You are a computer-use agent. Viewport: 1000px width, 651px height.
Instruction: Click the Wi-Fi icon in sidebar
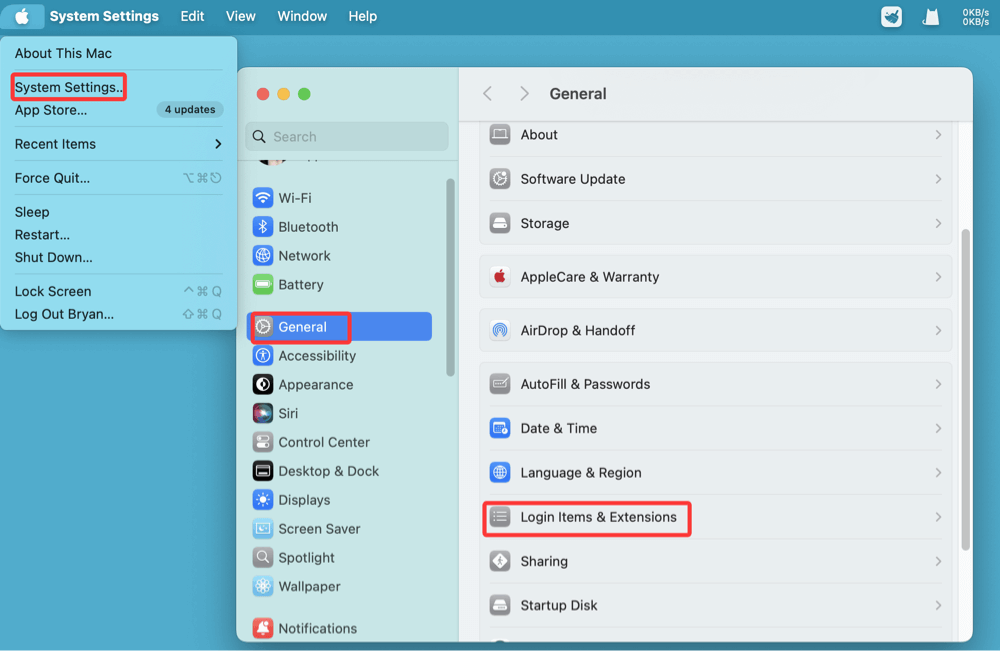point(263,198)
